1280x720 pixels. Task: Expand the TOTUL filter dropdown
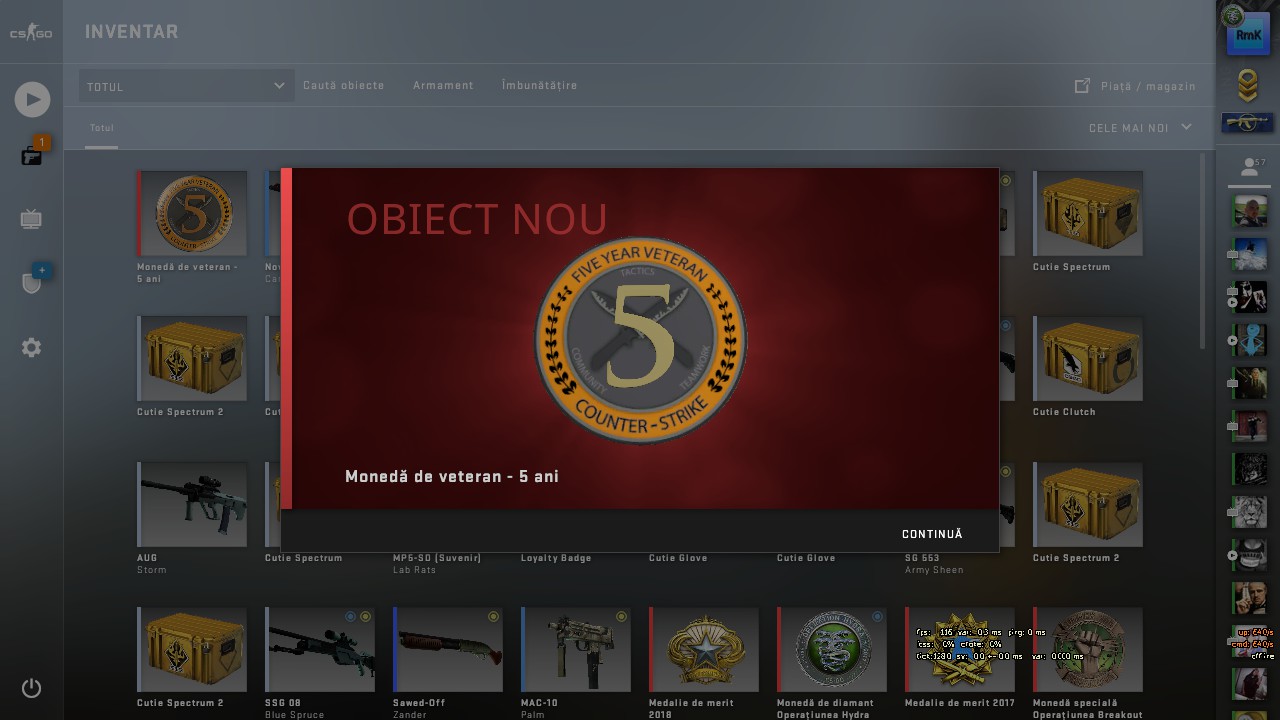click(186, 86)
